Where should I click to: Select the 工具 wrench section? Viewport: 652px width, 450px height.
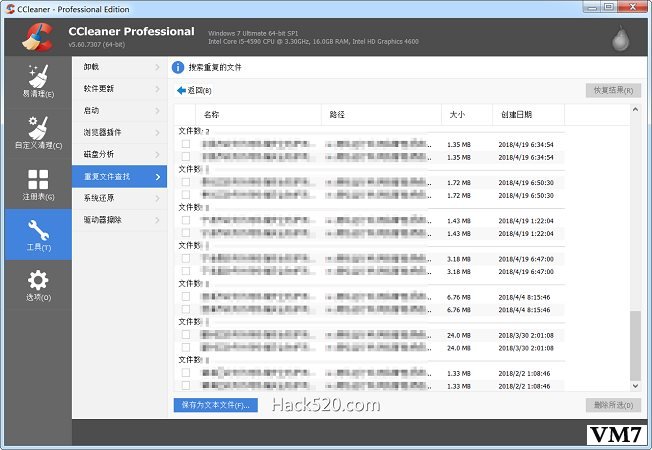tap(38, 235)
